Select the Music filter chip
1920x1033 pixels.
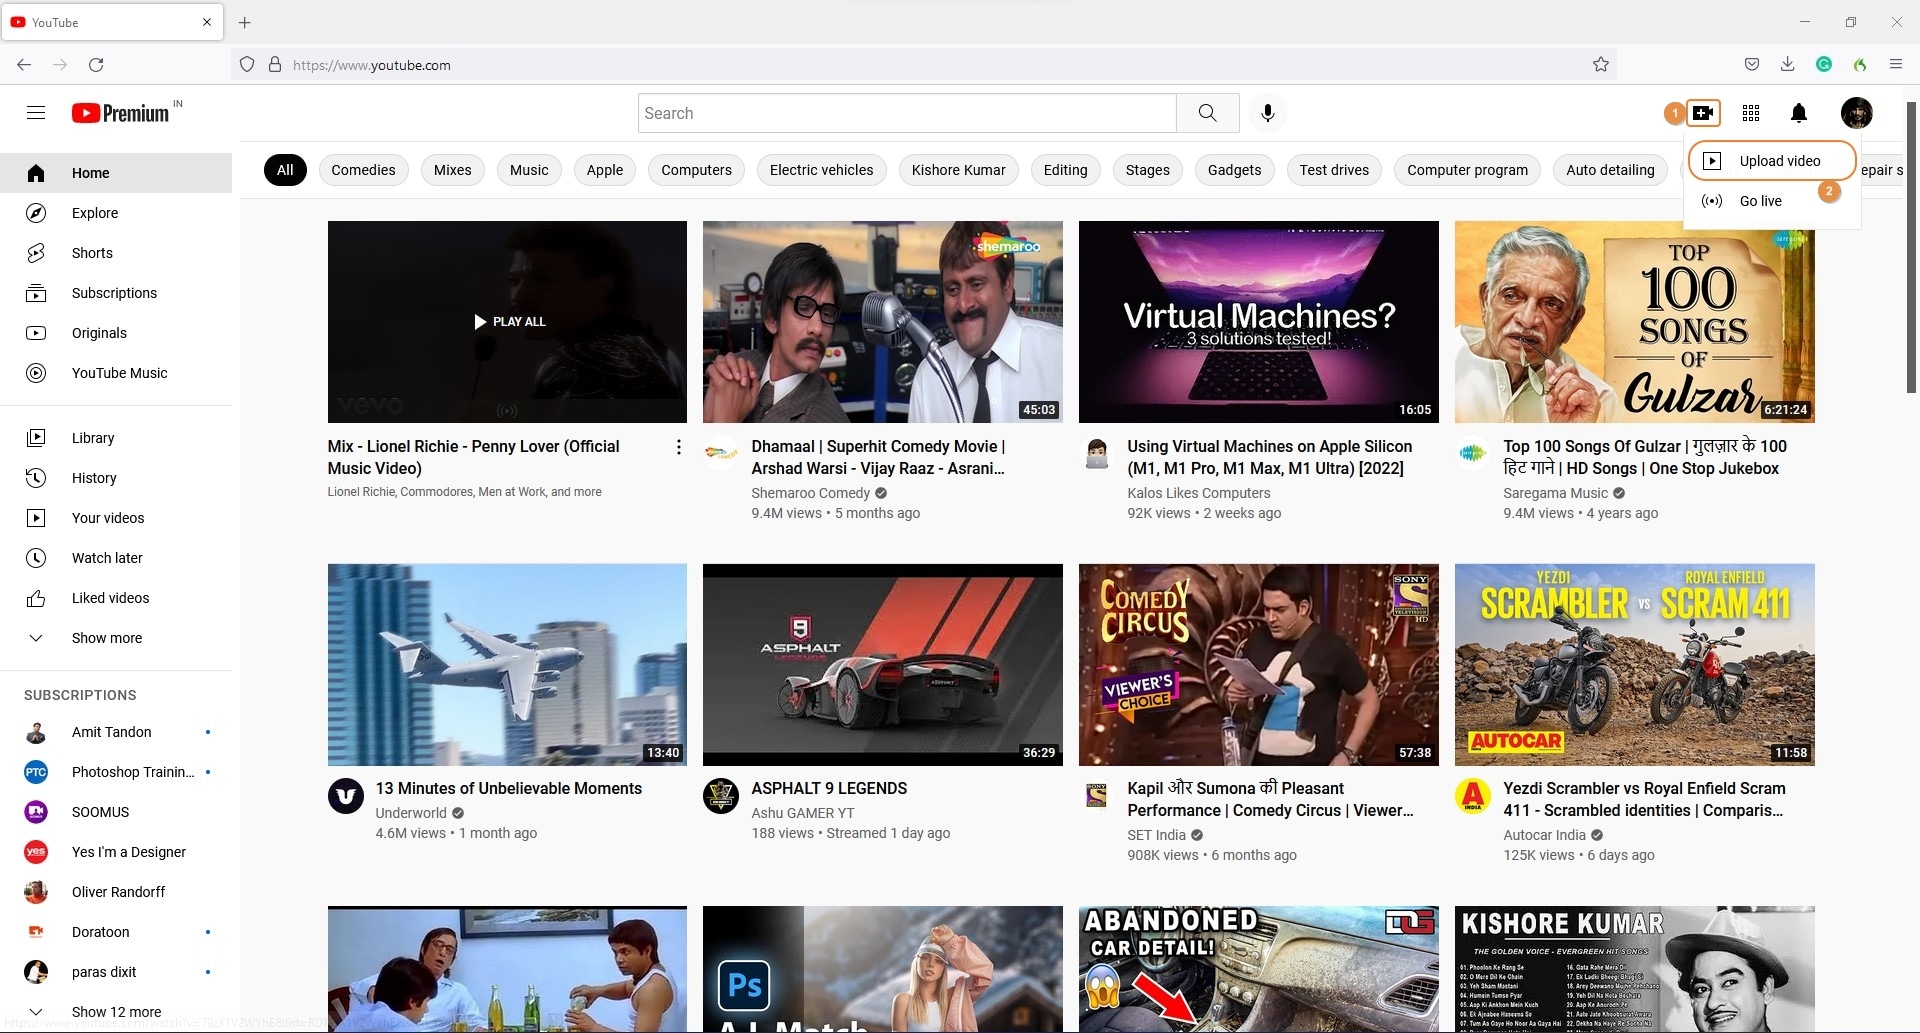point(529,170)
